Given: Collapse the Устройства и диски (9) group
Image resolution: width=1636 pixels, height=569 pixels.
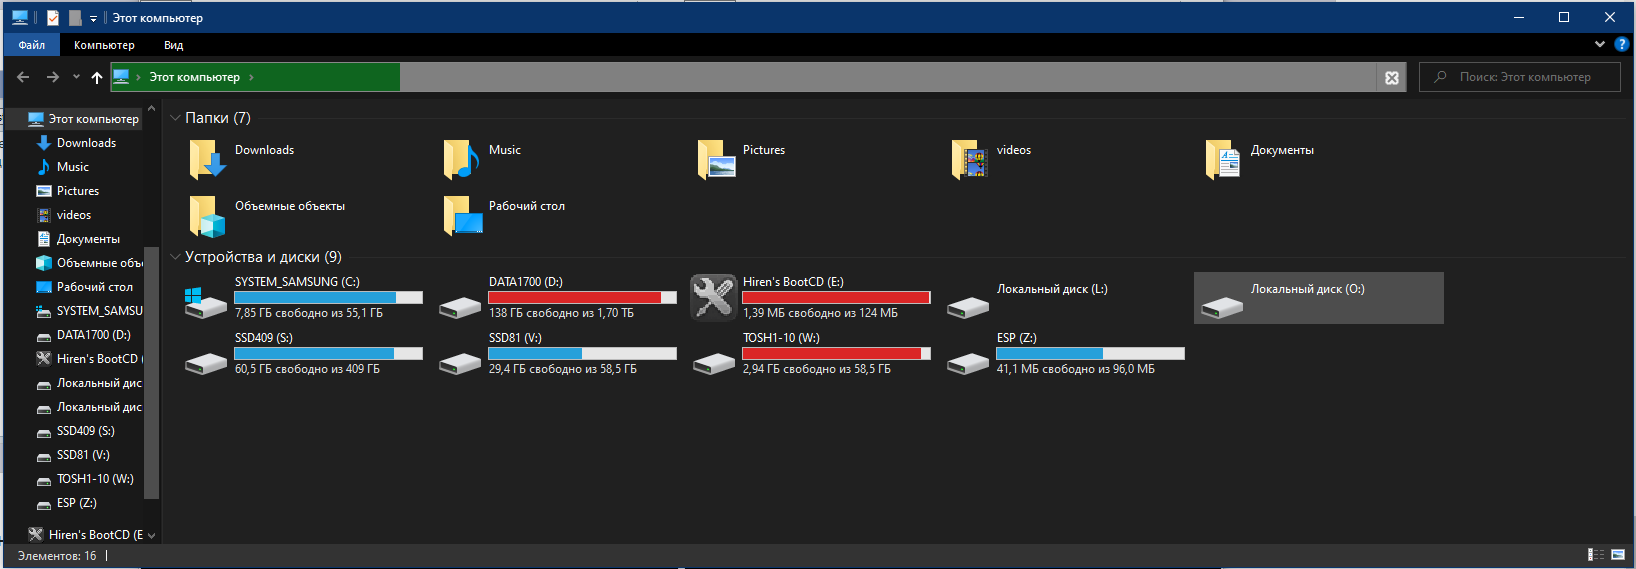Looking at the screenshot, I should (x=176, y=257).
